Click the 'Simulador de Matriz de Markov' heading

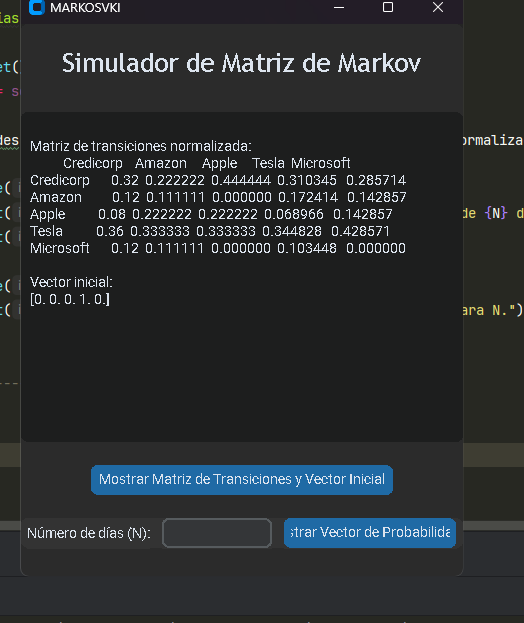(241, 63)
